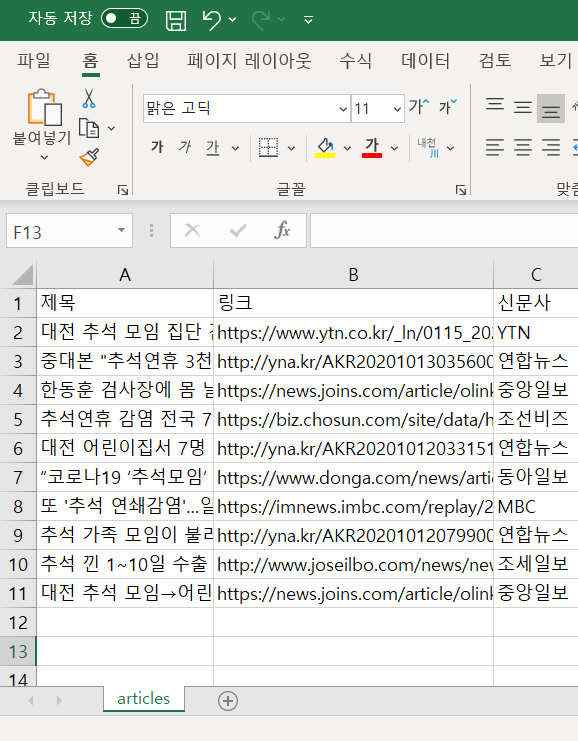
Task: Click the YTN cell in column C
Action: point(535,333)
